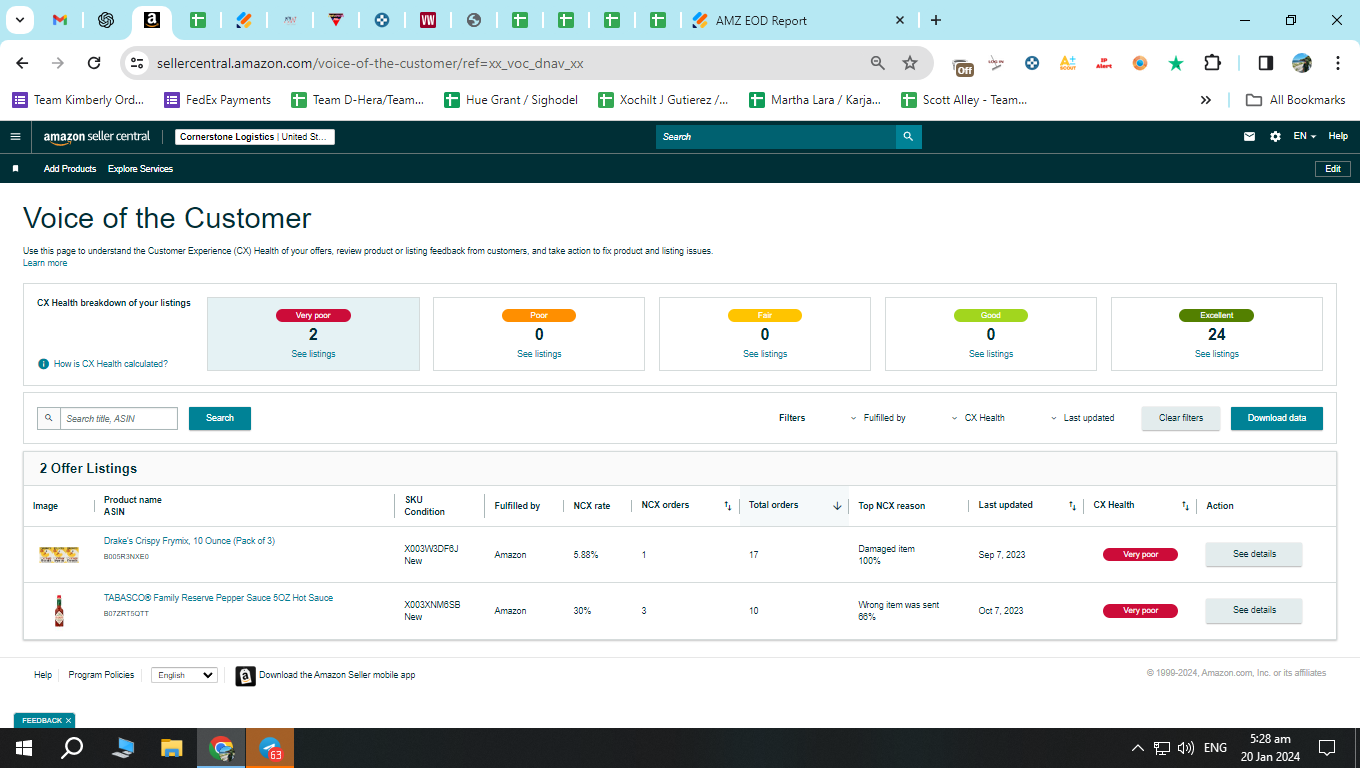The height and width of the screenshot is (768, 1360).
Task: Click the 'Search title, ASIN' input field
Action: (119, 418)
